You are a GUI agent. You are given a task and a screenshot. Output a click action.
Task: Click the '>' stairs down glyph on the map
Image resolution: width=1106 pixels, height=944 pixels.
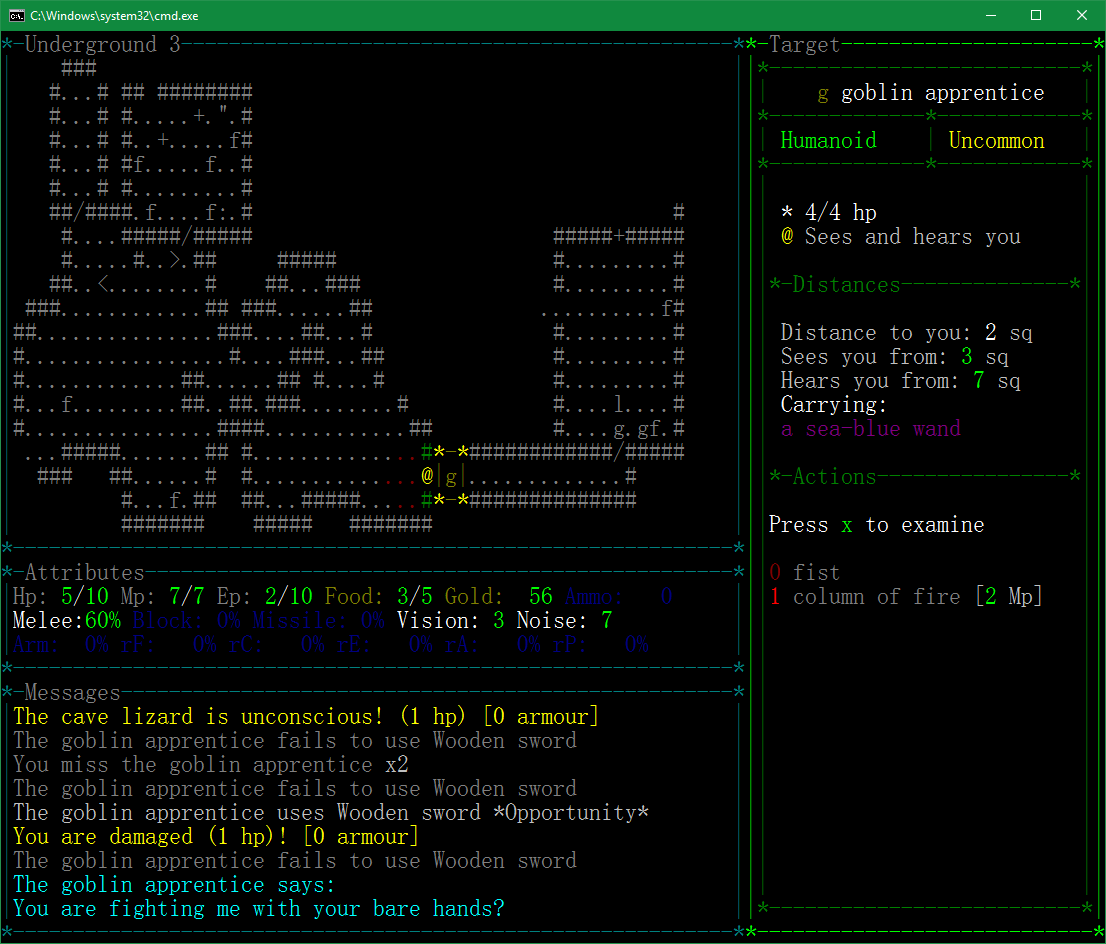coord(176,260)
